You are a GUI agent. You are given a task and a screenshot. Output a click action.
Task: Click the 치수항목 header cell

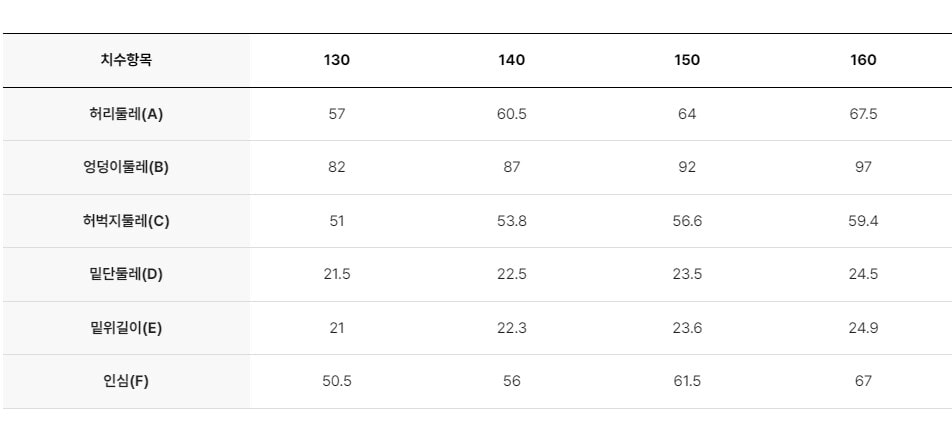(126, 60)
